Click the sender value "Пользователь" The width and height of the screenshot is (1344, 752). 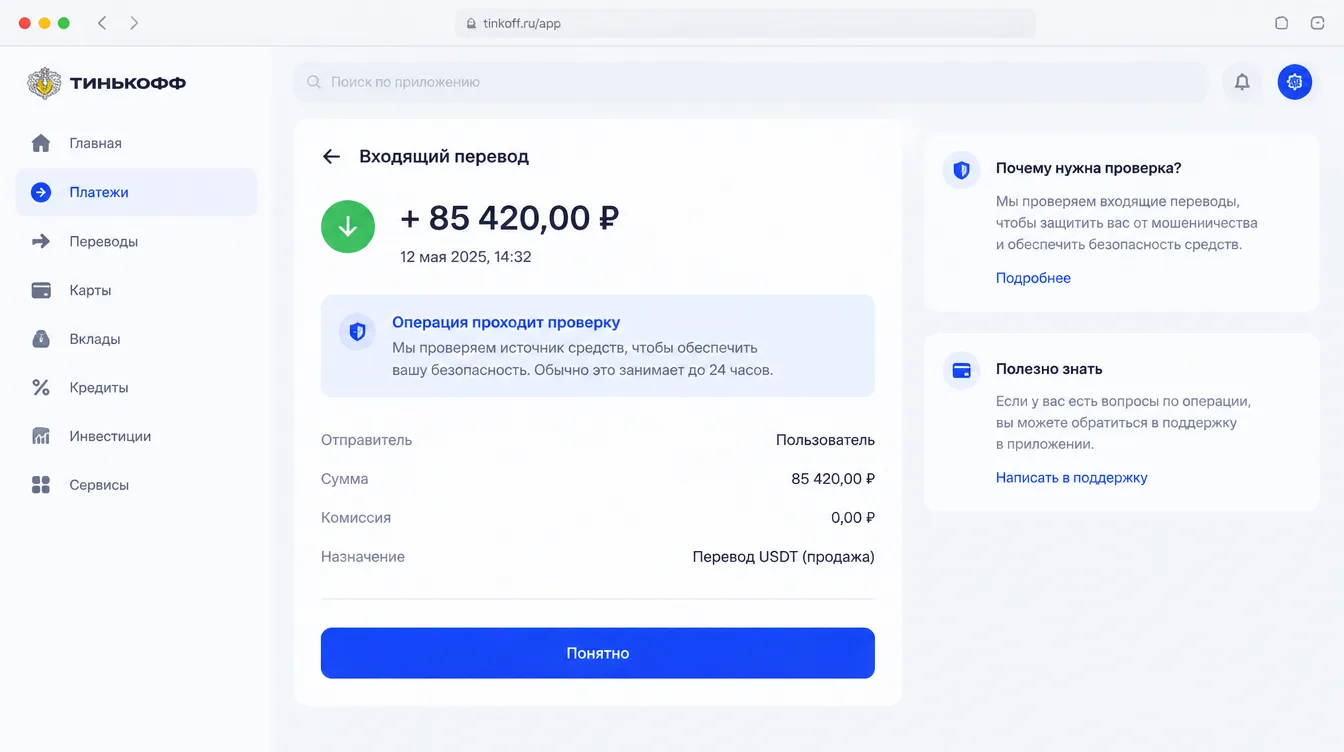point(825,440)
